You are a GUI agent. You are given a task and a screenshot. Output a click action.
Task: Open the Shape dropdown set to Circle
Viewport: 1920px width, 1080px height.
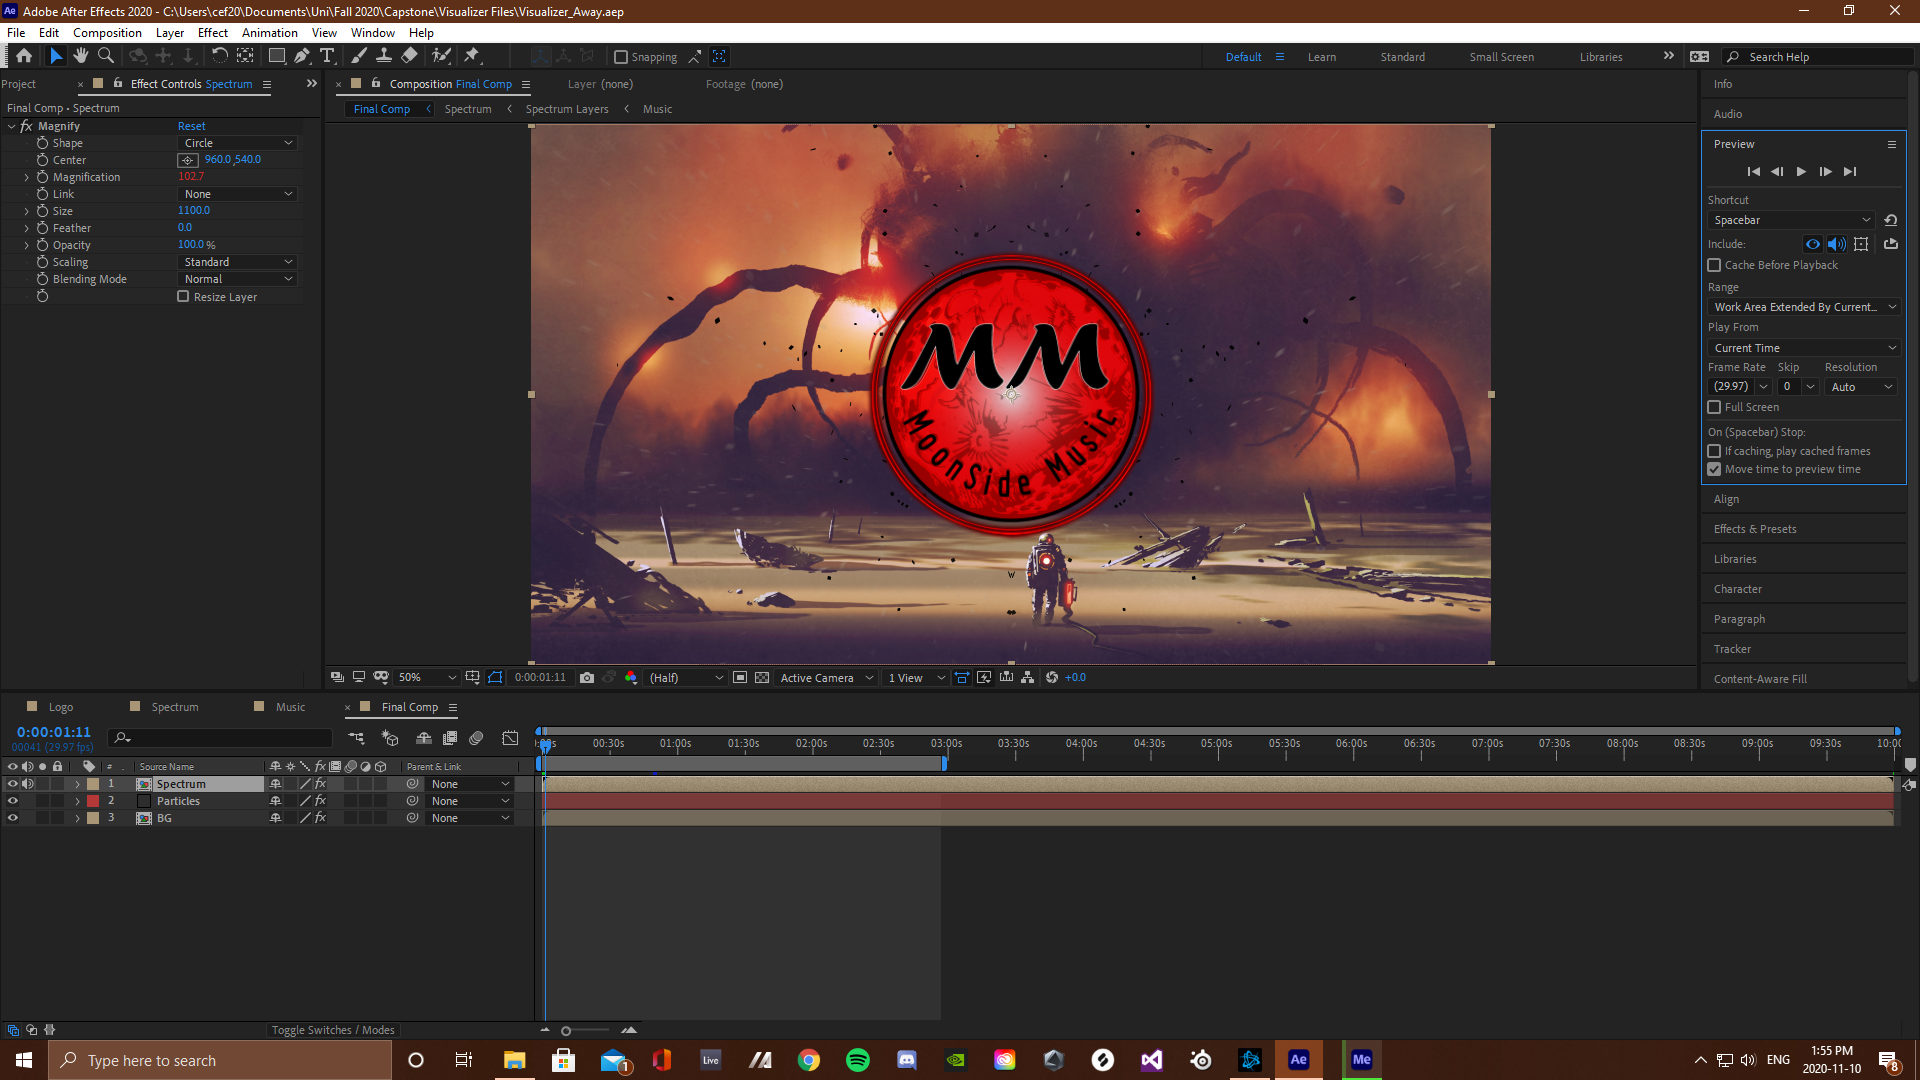[x=238, y=143]
